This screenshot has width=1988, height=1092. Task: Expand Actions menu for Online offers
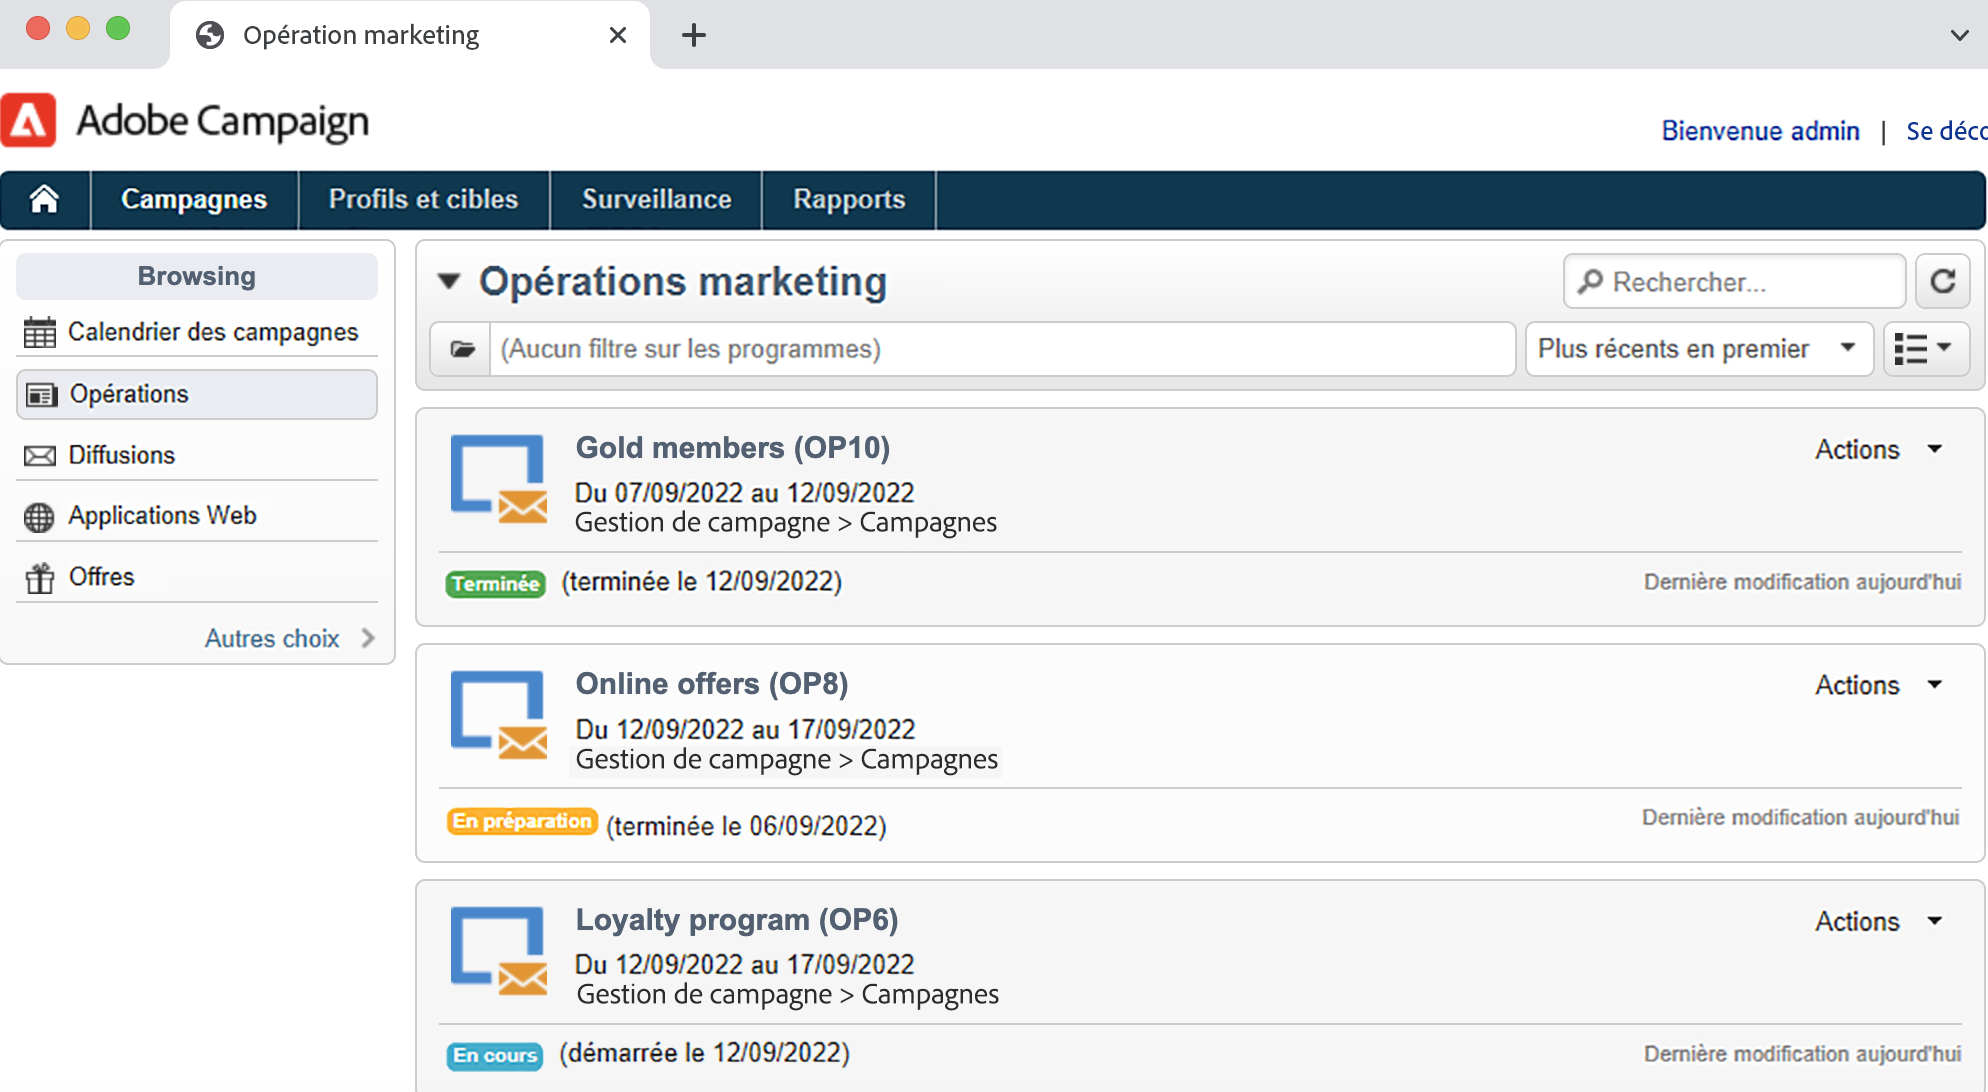(x=1877, y=686)
